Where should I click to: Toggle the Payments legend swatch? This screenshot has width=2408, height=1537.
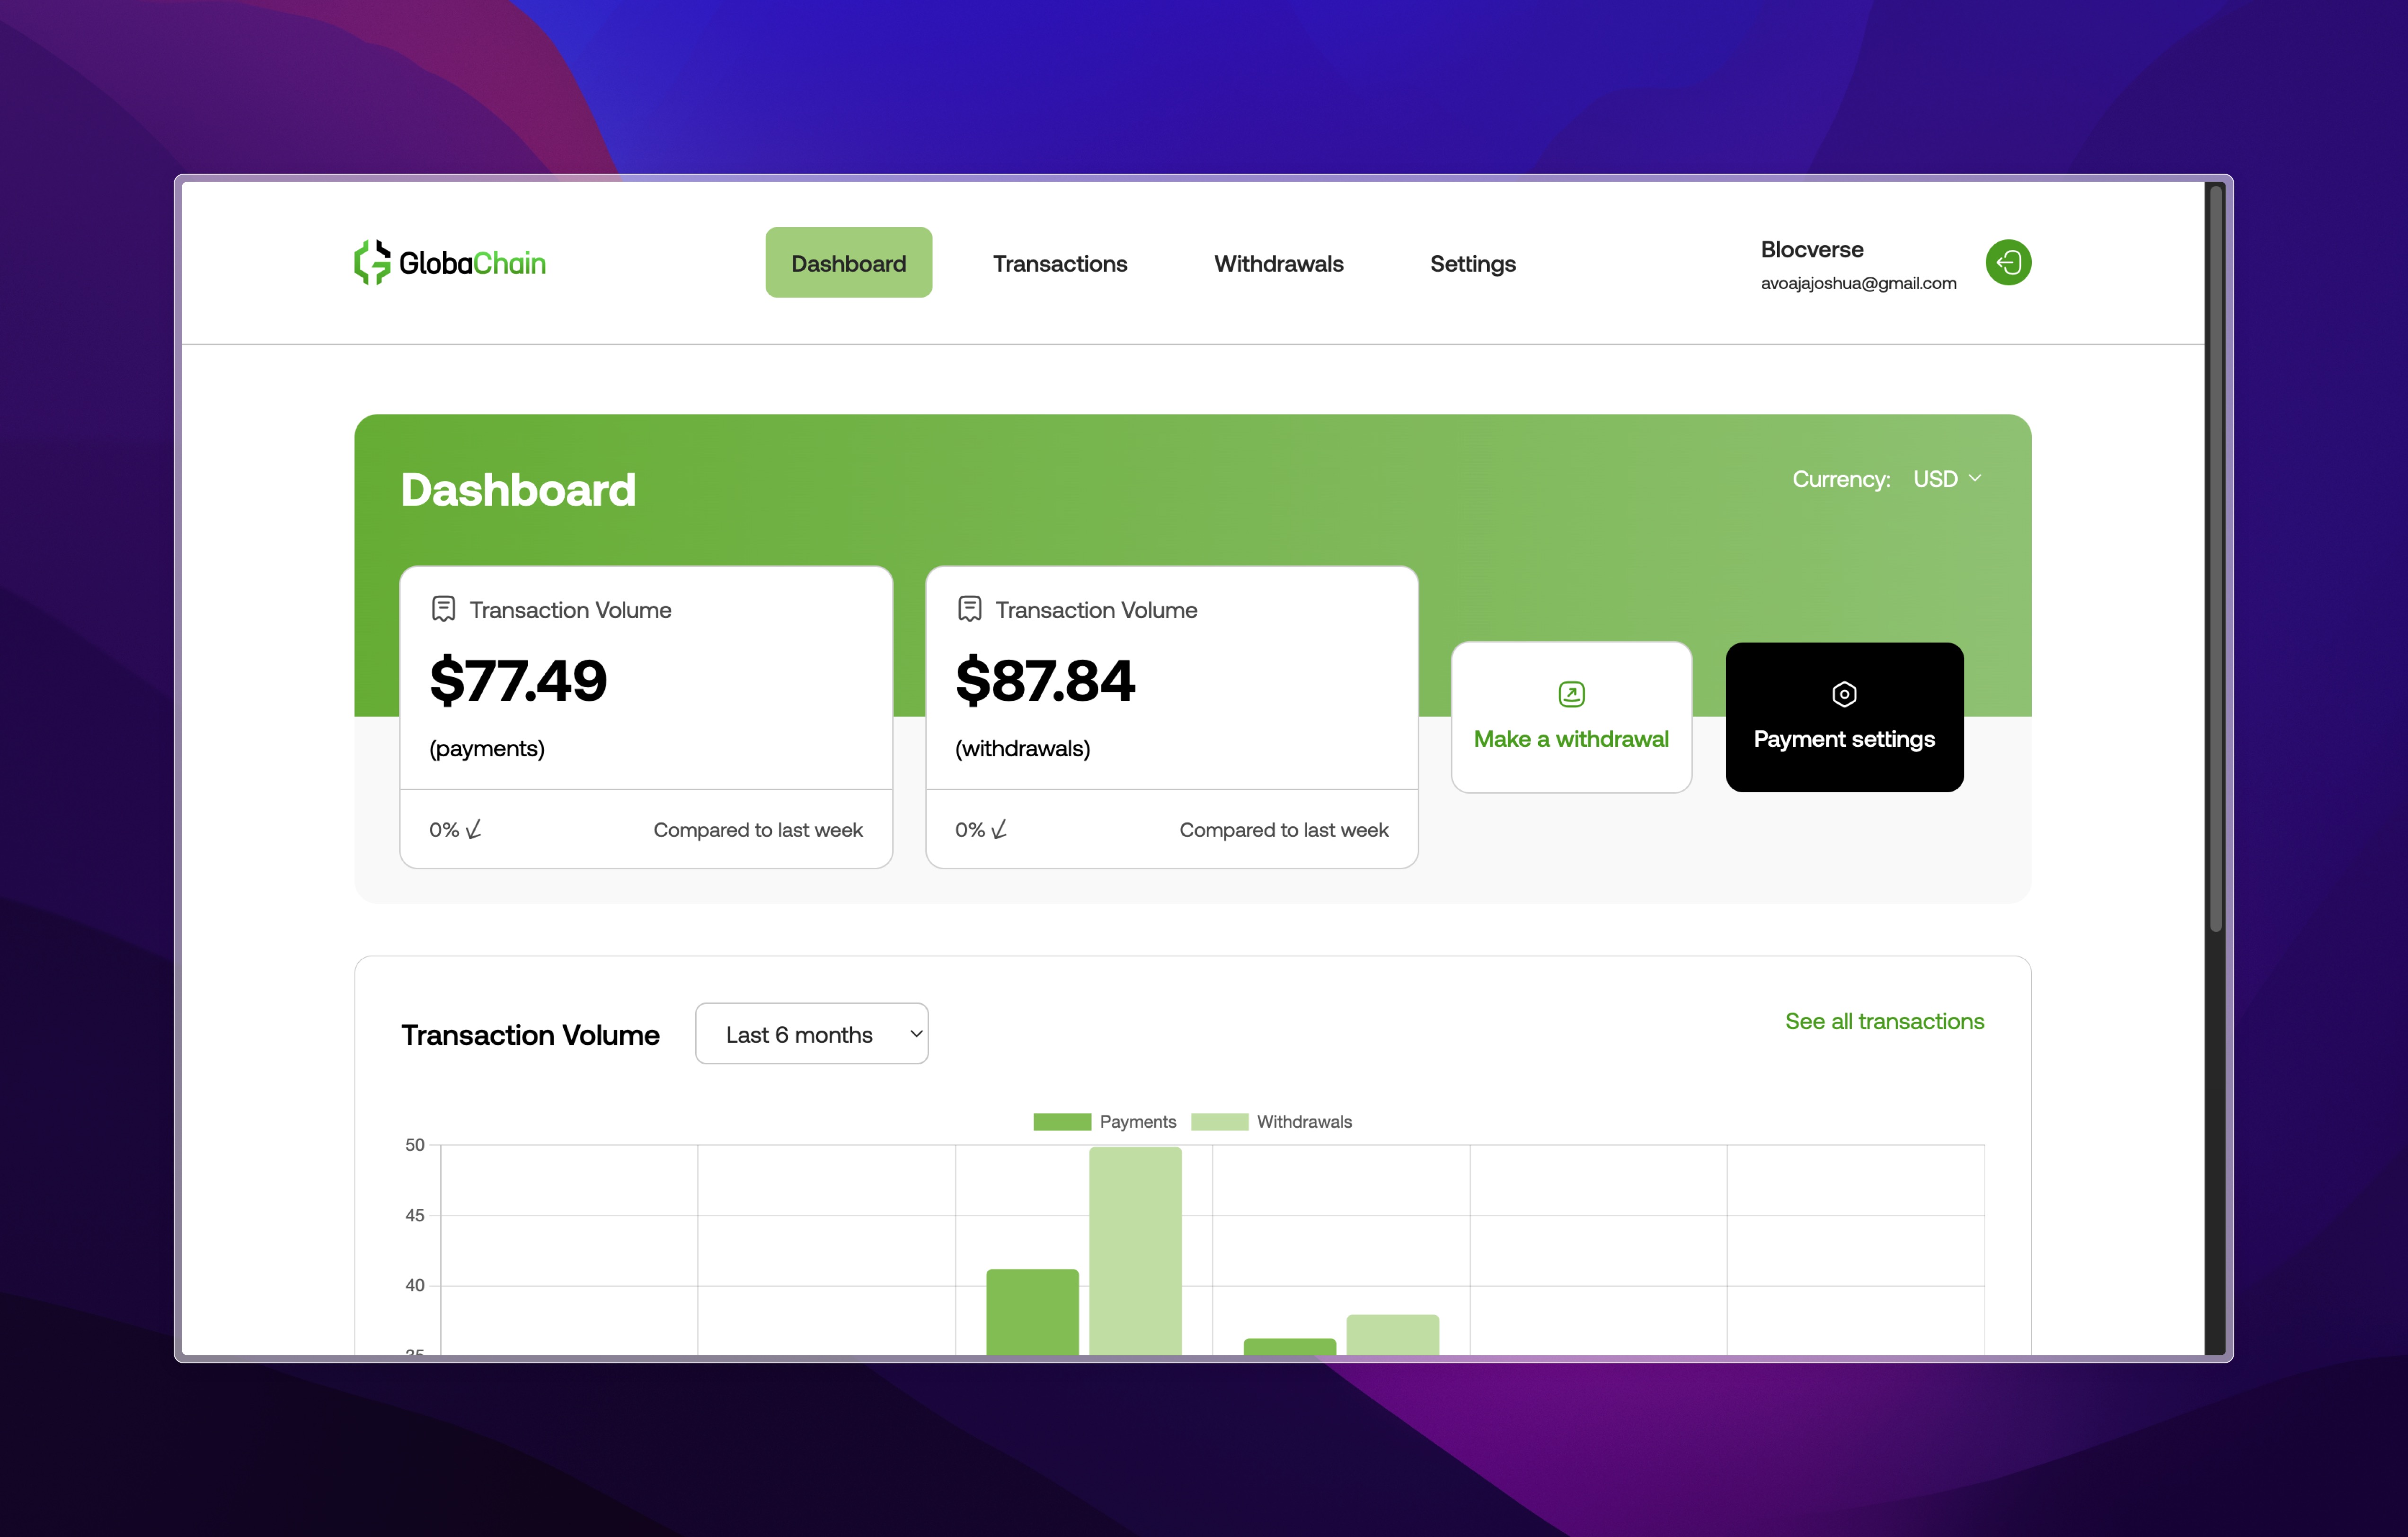pos(1061,1122)
